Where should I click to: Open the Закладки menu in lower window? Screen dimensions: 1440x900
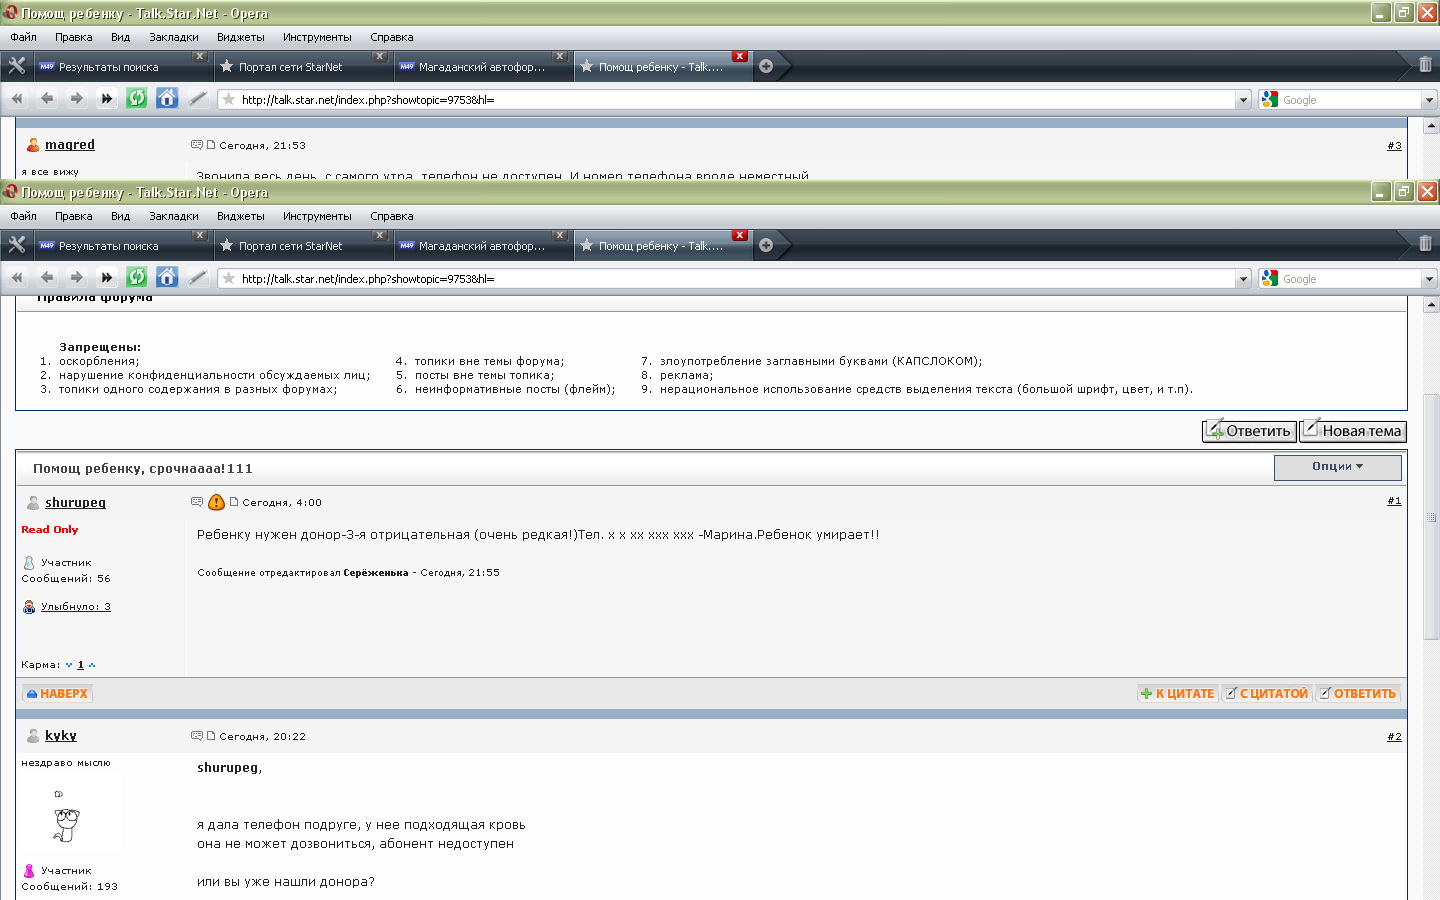[x=173, y=216]
